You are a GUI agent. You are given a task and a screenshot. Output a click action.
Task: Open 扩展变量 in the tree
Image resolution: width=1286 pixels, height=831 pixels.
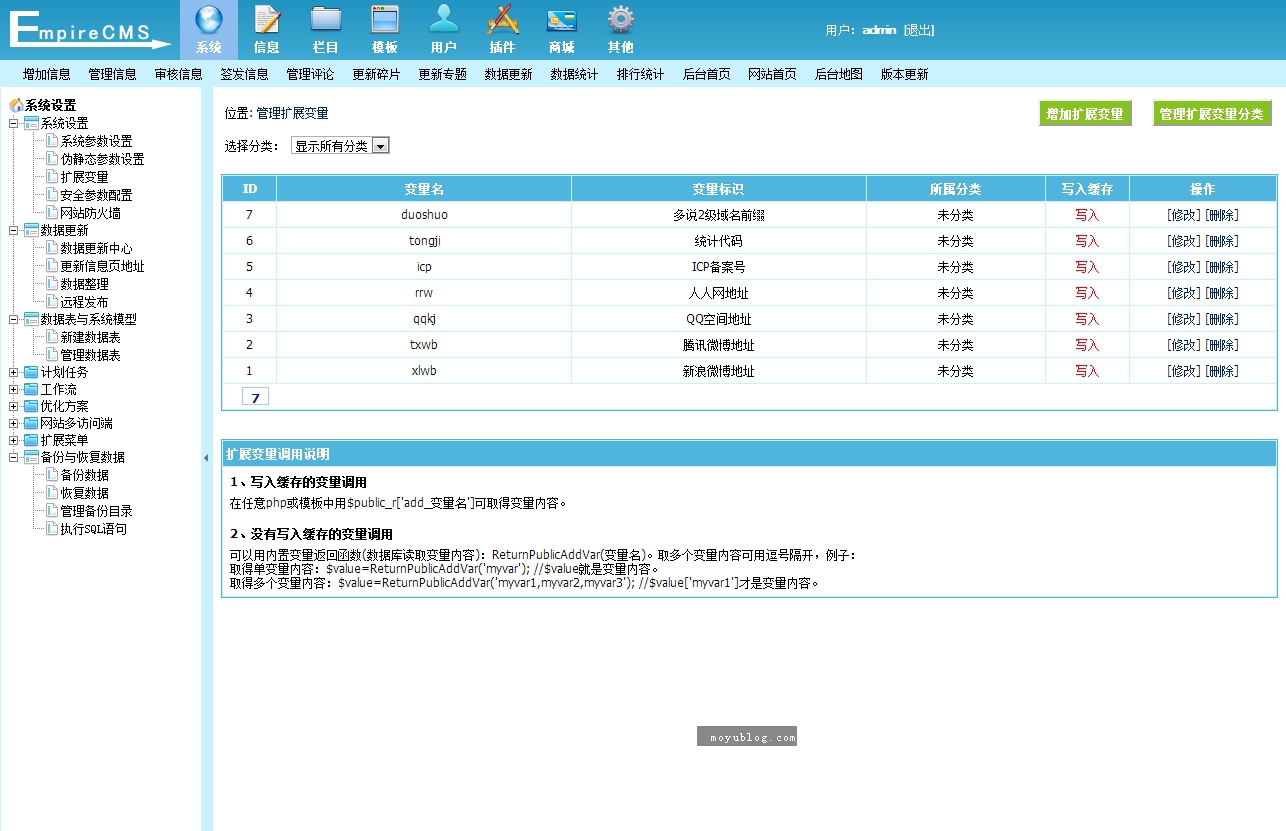click(84, 177)
